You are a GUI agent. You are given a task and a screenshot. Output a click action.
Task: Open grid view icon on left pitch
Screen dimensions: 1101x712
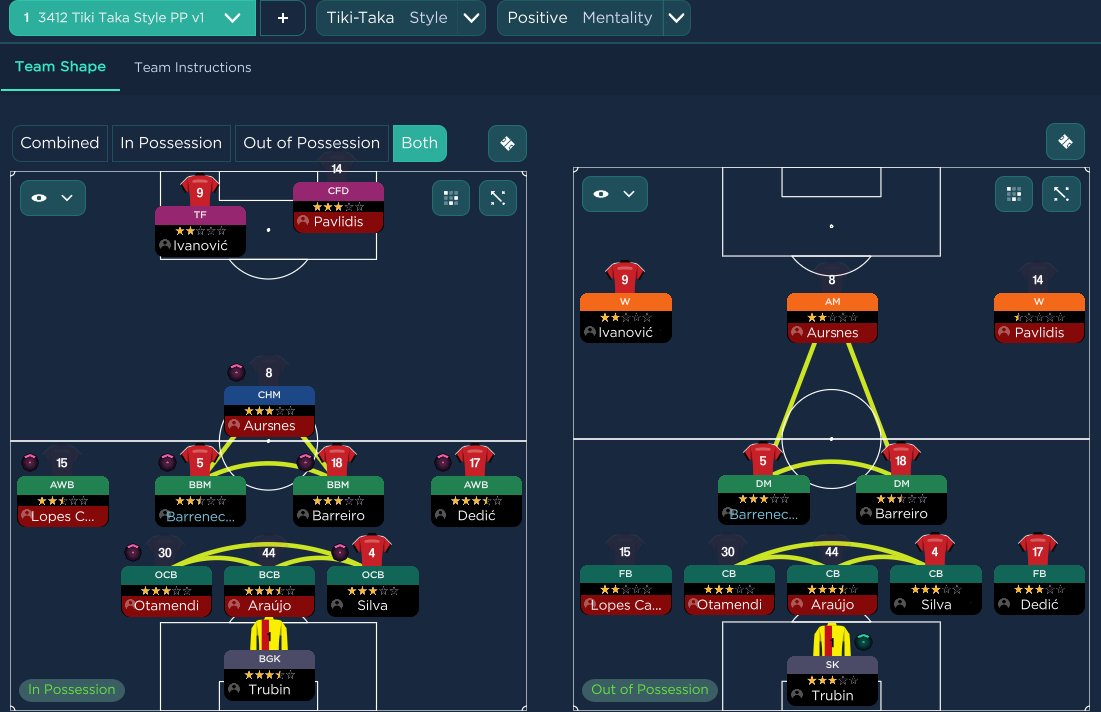click(x=451, y=198)
